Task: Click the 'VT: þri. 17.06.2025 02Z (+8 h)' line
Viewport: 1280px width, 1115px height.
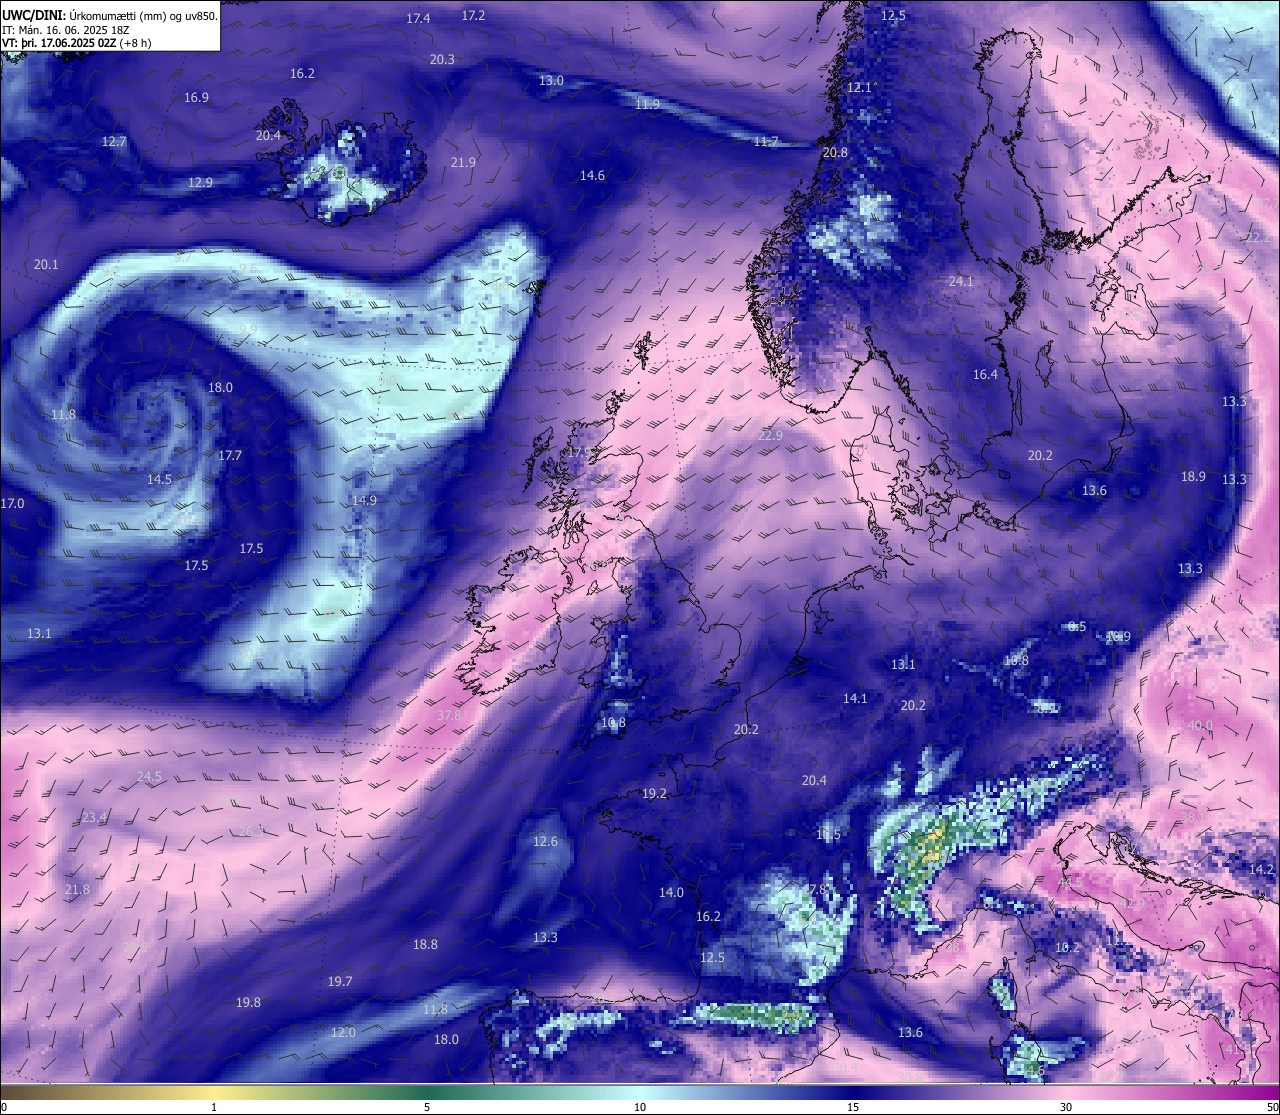Action: pyautogui.click(x=77, y=43)
